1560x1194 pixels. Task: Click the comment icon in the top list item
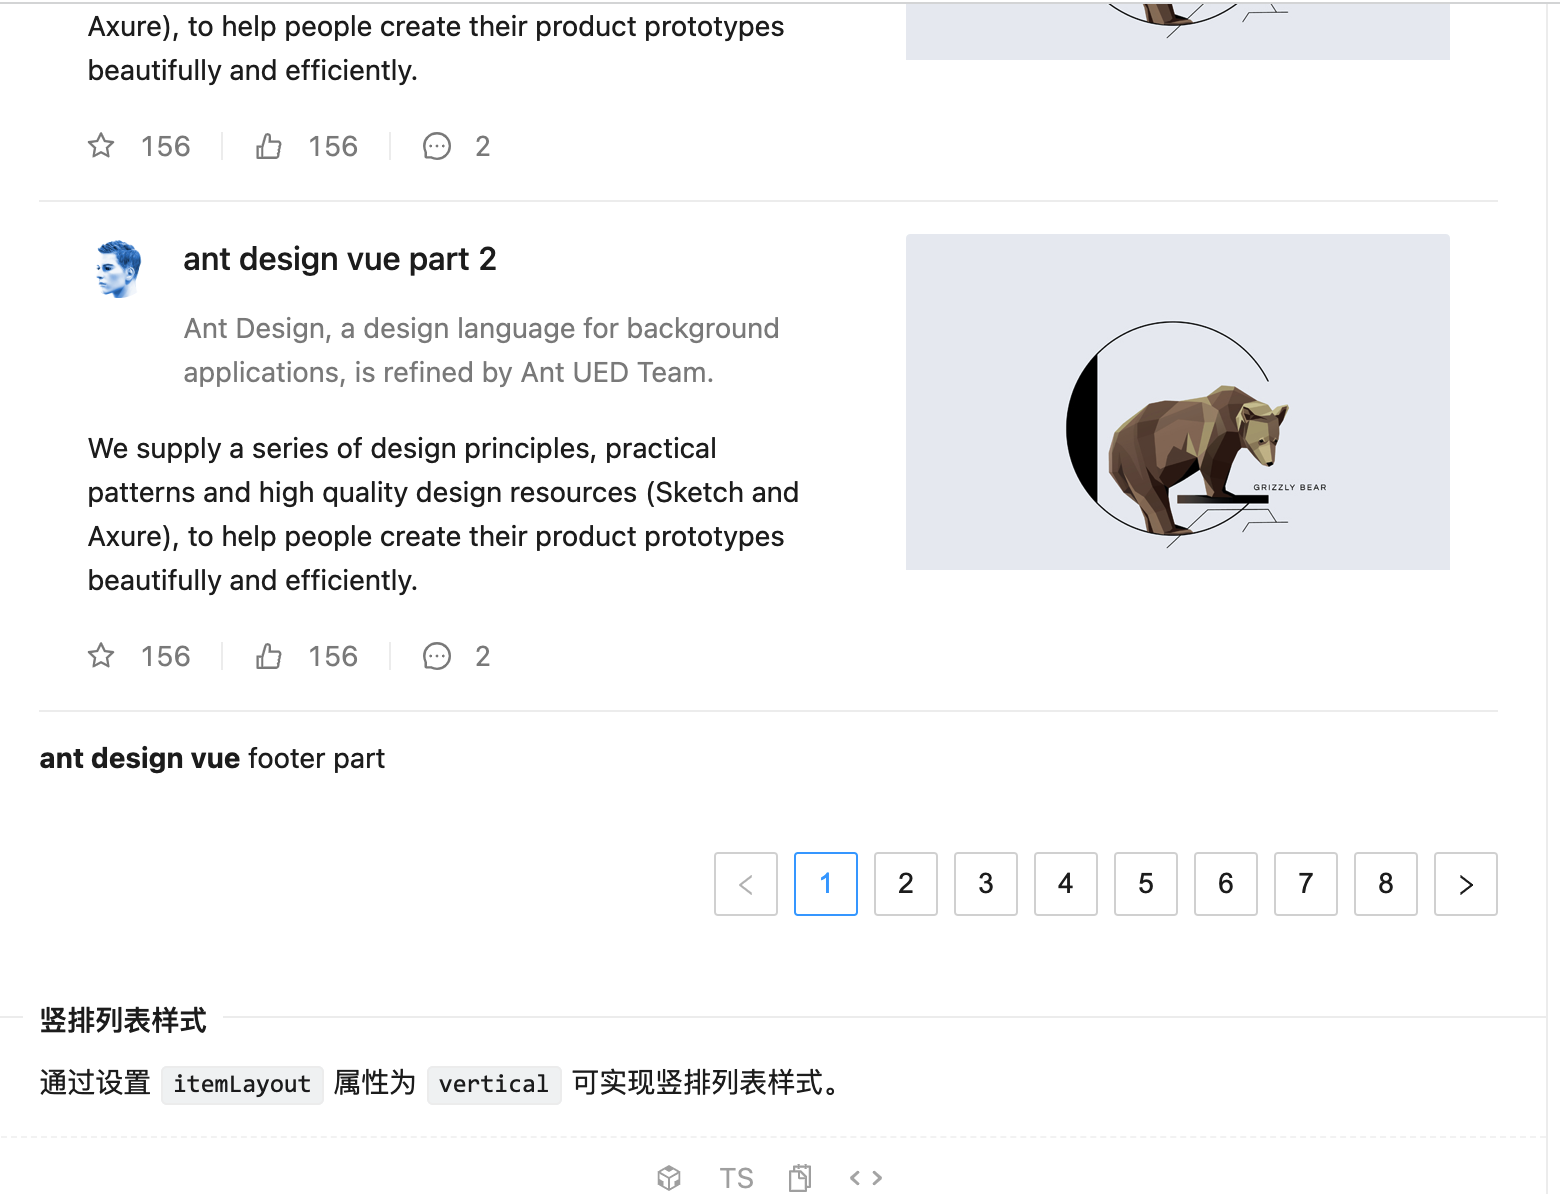pos(437,146)
